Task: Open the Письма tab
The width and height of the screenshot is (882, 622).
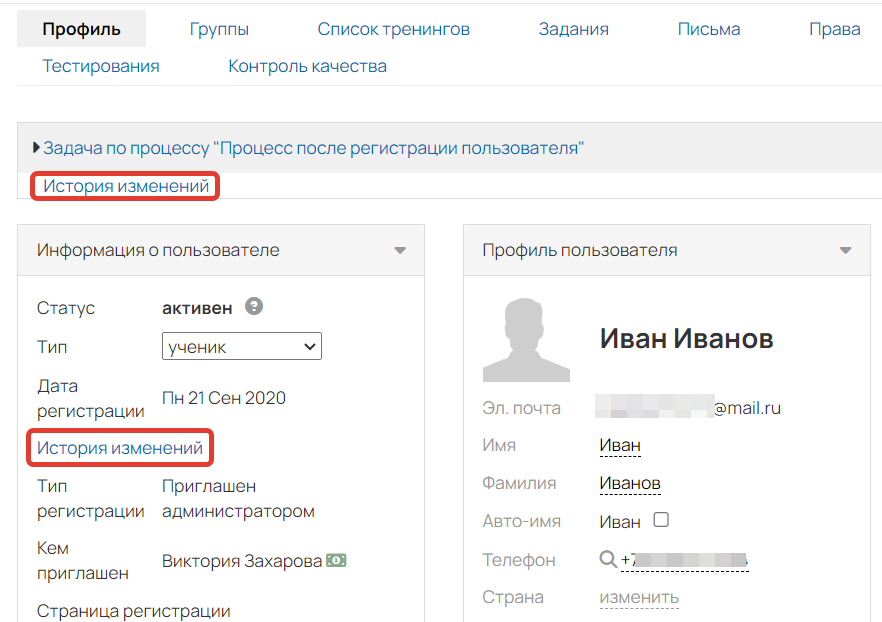Action: (x=709, y=29)
